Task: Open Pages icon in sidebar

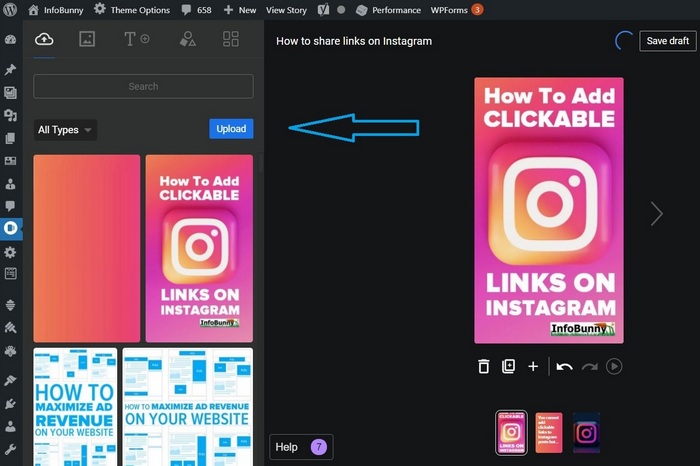Action: pyautogui.click(x=10, y=138)
